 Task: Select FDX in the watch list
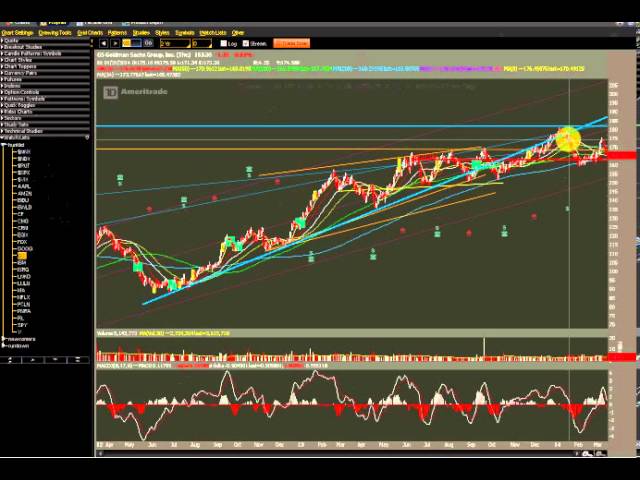pos(22,242)
